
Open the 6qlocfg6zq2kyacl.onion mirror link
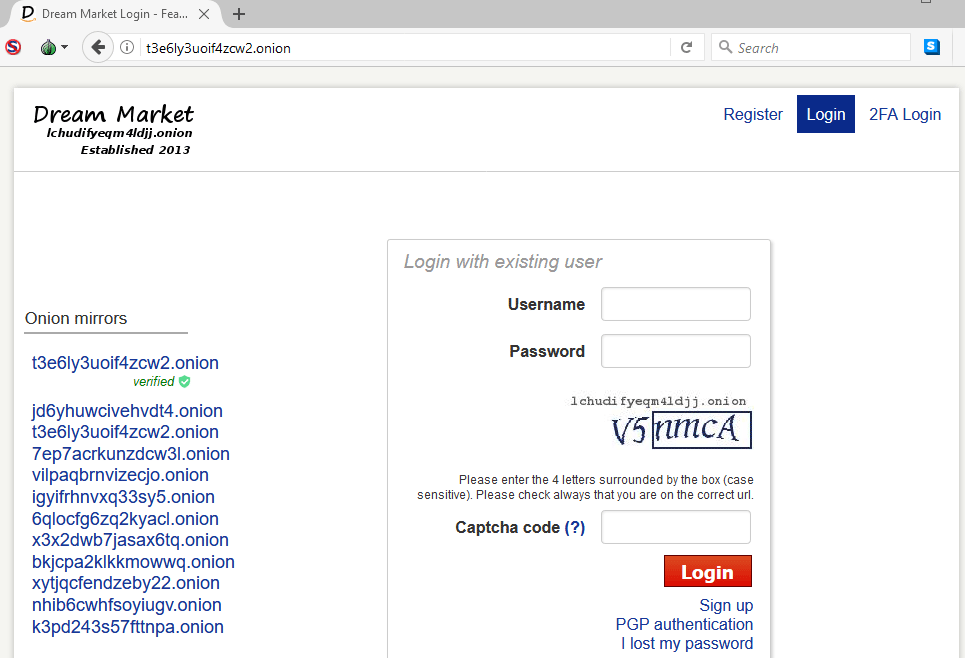pyautogui.click(x=125, y=519)
